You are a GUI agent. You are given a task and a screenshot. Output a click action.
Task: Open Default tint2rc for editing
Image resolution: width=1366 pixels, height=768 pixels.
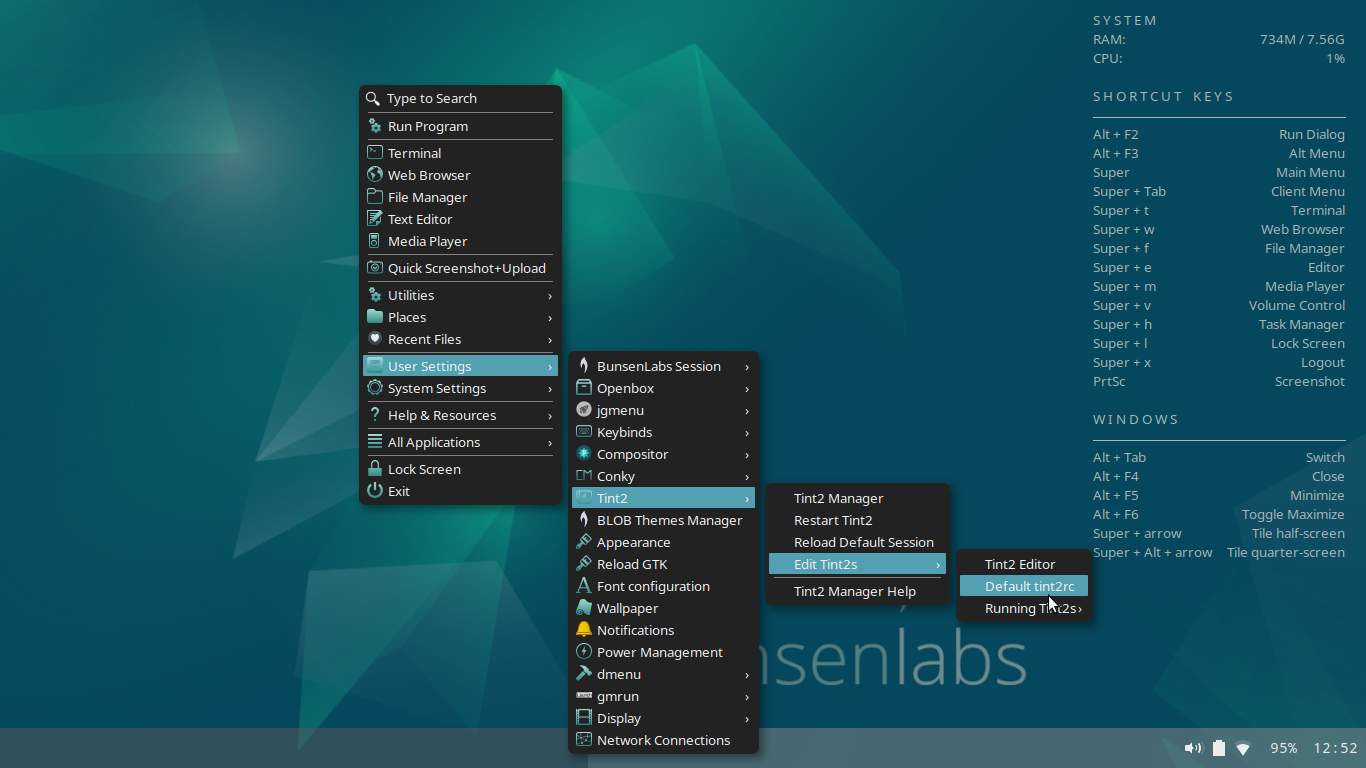pyautogui.click(x=1024, y=586)
